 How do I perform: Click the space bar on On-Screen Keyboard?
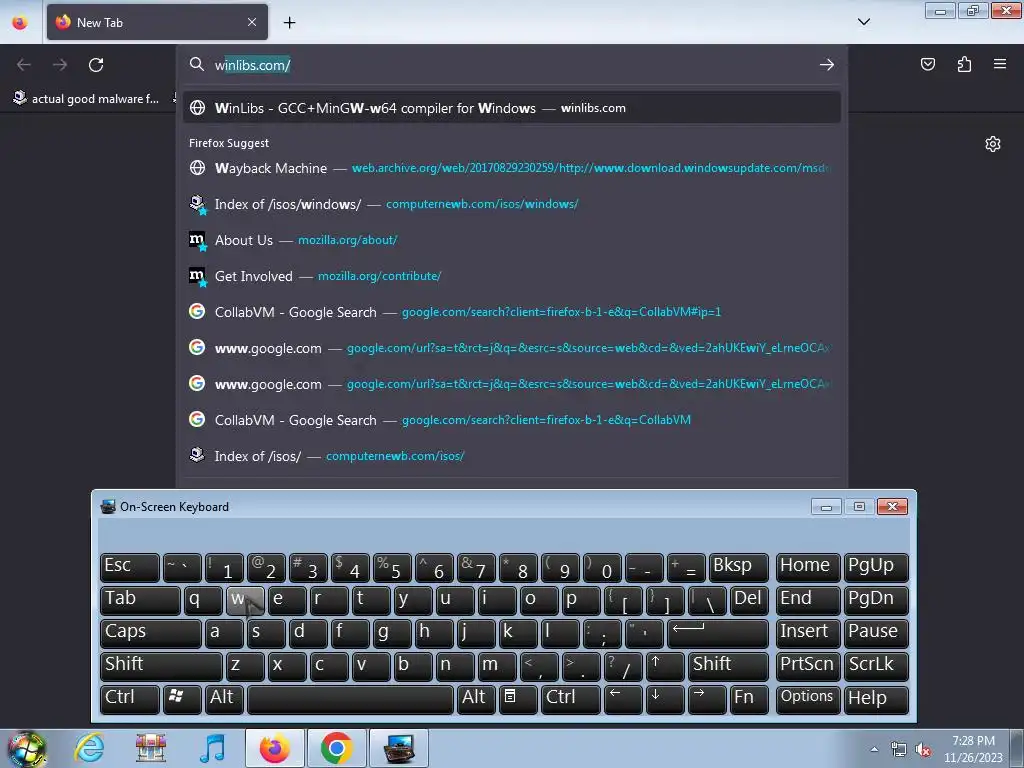[350, 698]
